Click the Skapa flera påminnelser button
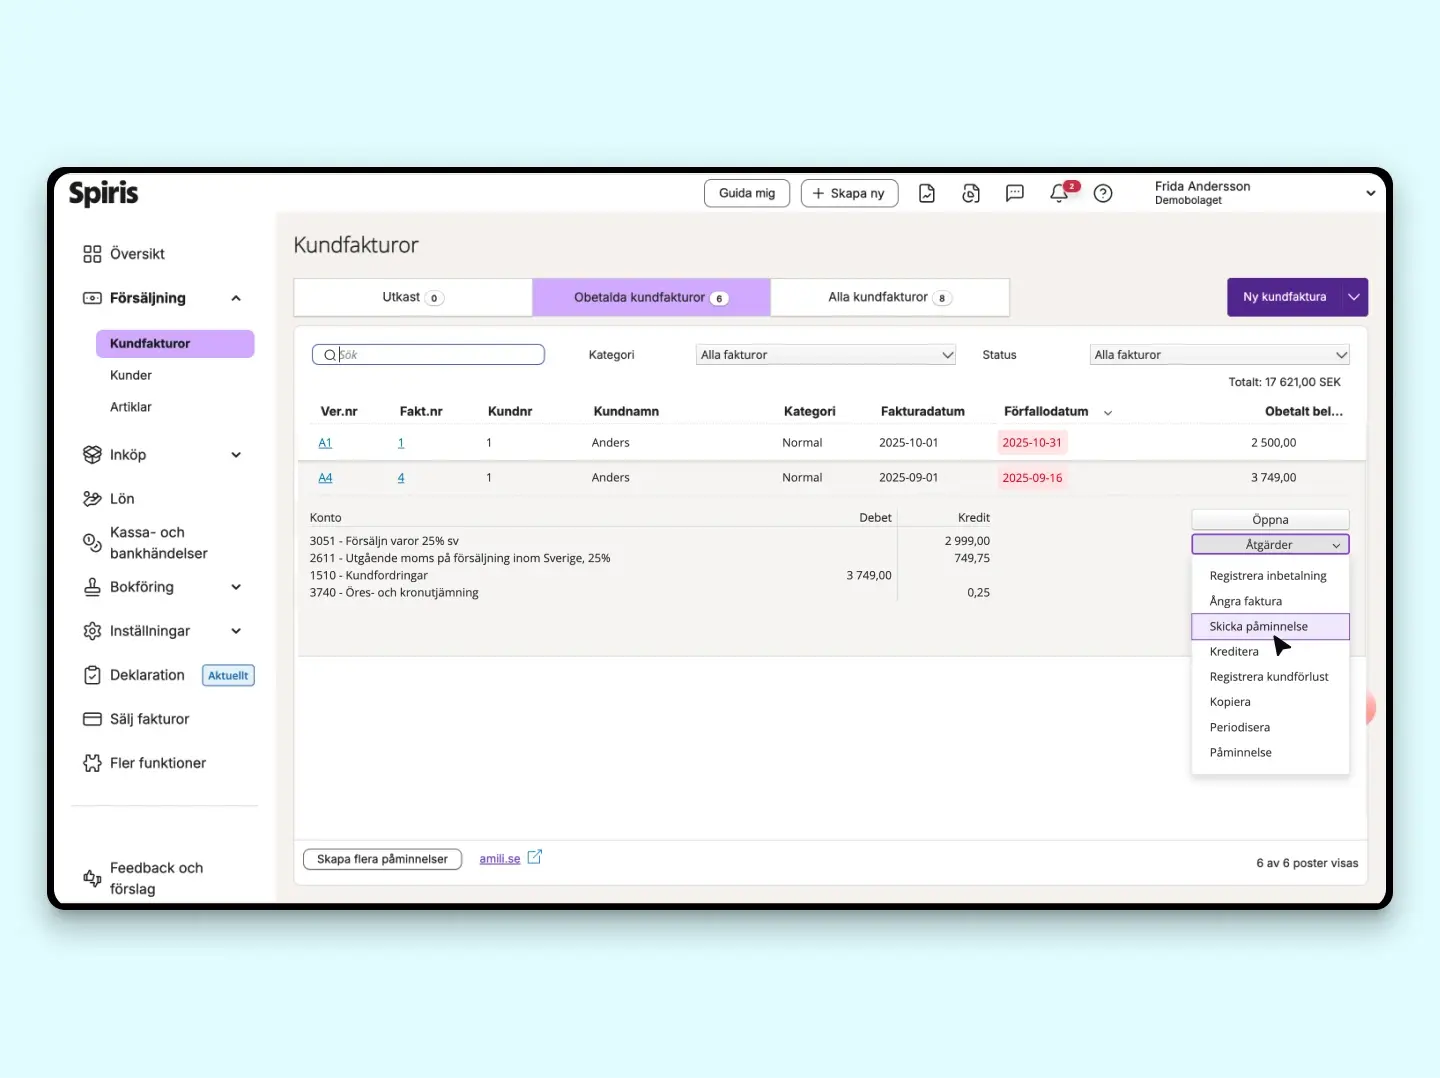 382,859
